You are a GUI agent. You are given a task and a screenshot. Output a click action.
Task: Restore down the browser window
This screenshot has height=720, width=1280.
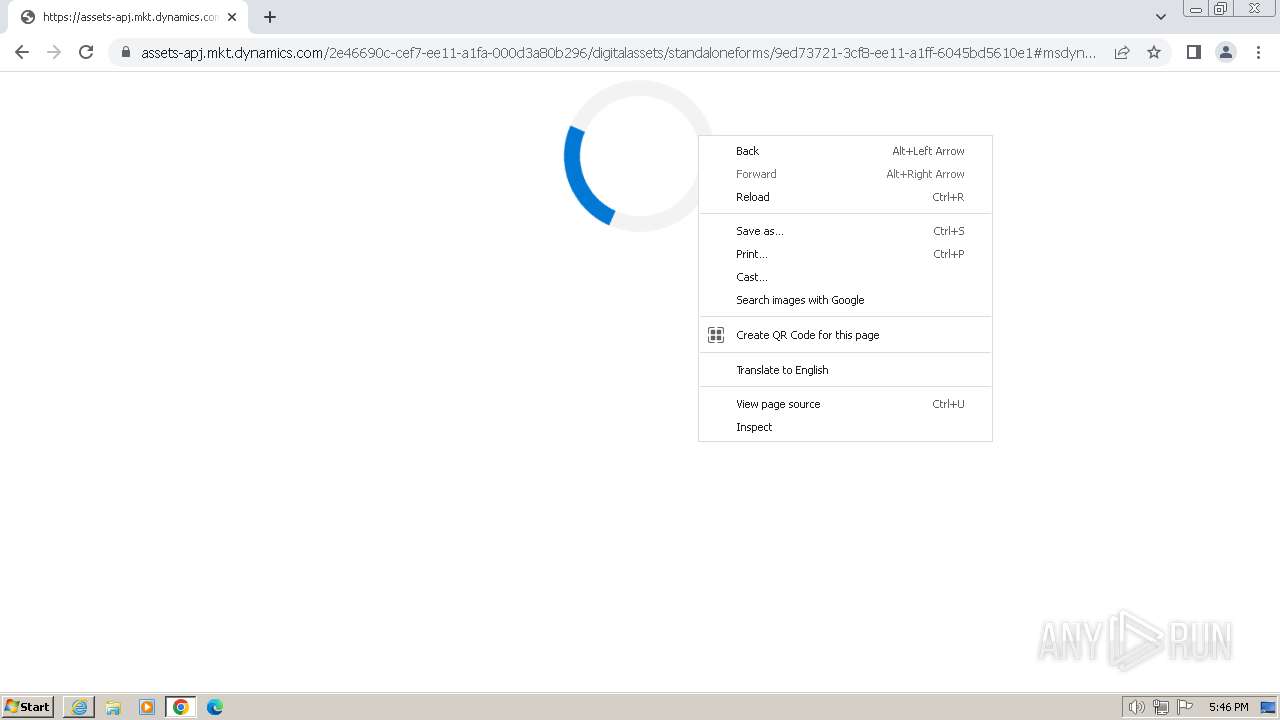pos(1221,9)
